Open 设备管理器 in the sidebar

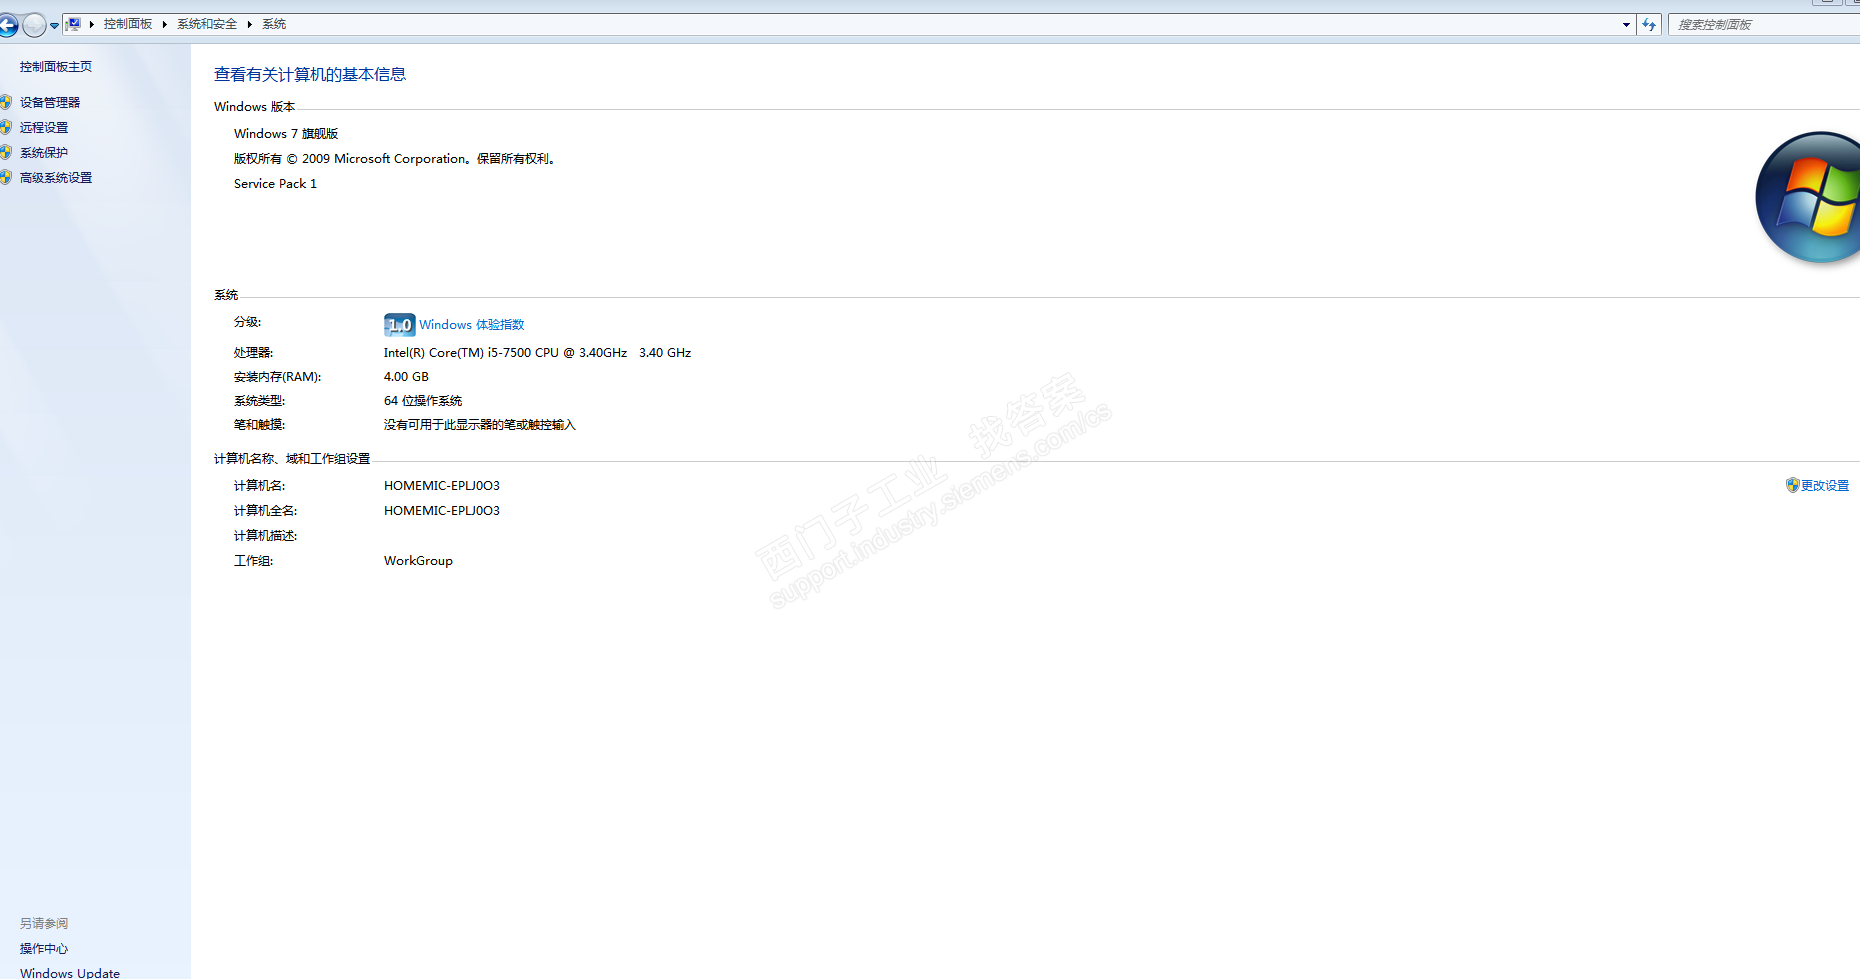tap(50, 103)
